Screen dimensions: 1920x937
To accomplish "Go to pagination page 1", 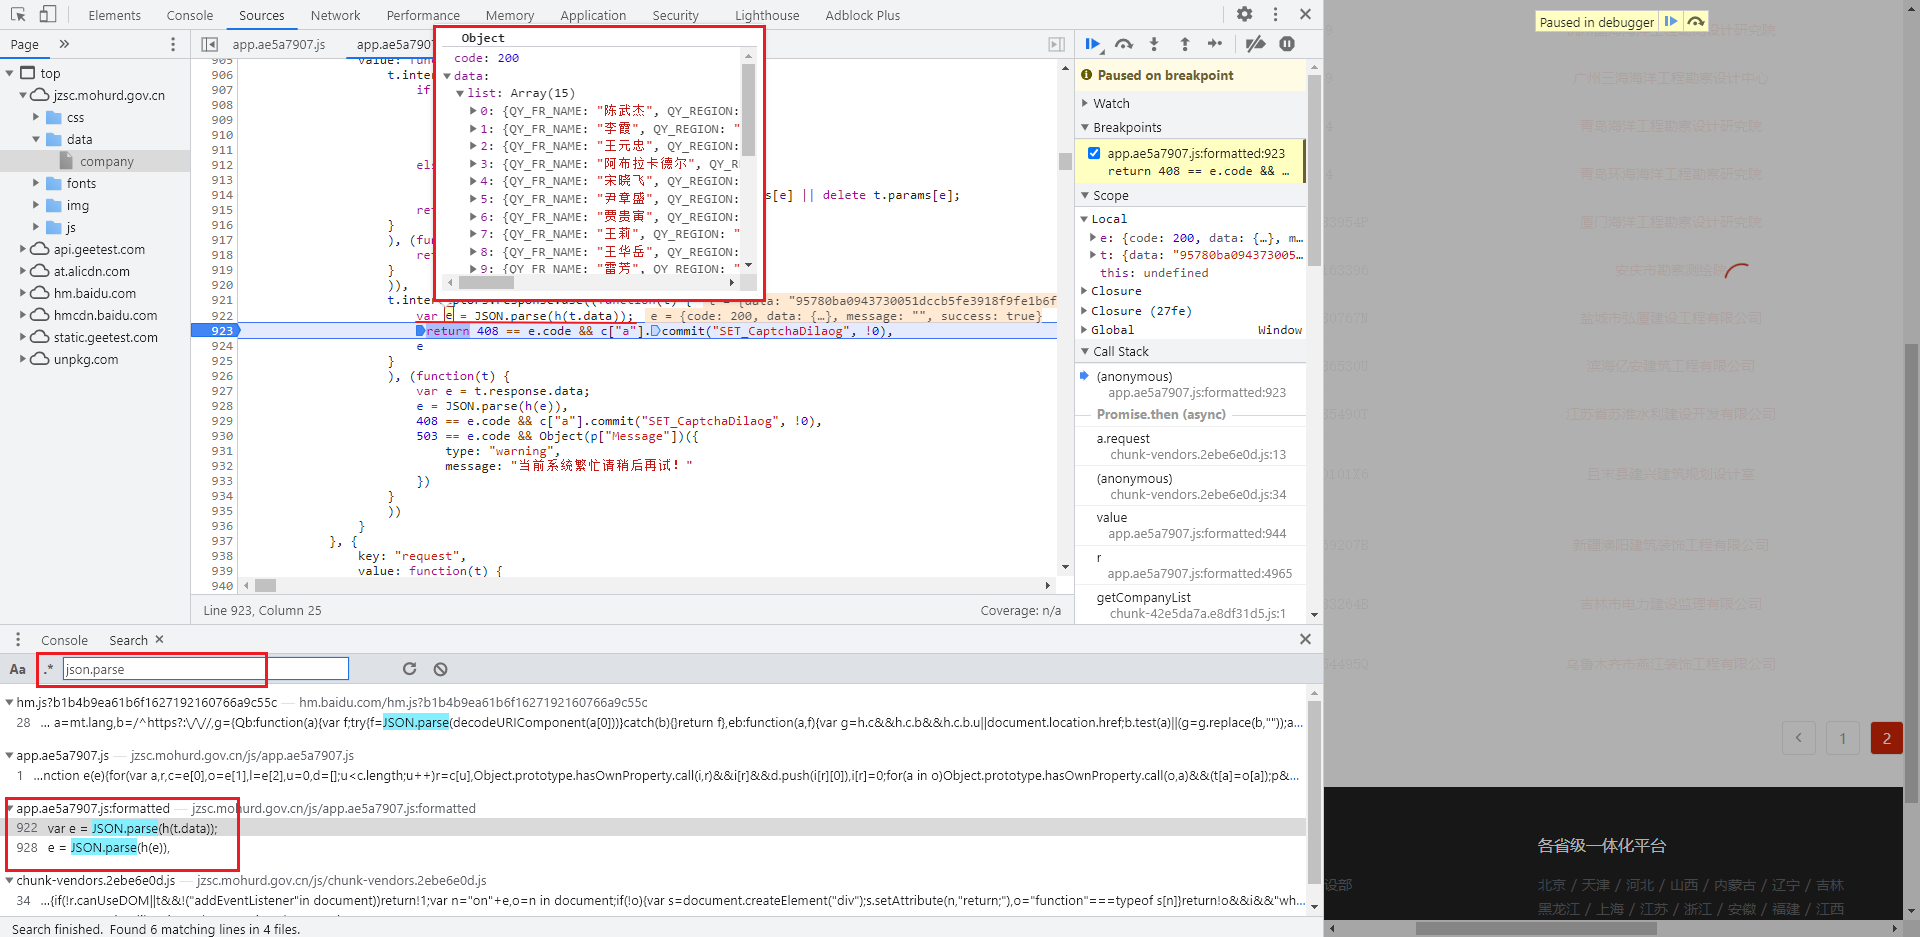I will click(1842, 738).
